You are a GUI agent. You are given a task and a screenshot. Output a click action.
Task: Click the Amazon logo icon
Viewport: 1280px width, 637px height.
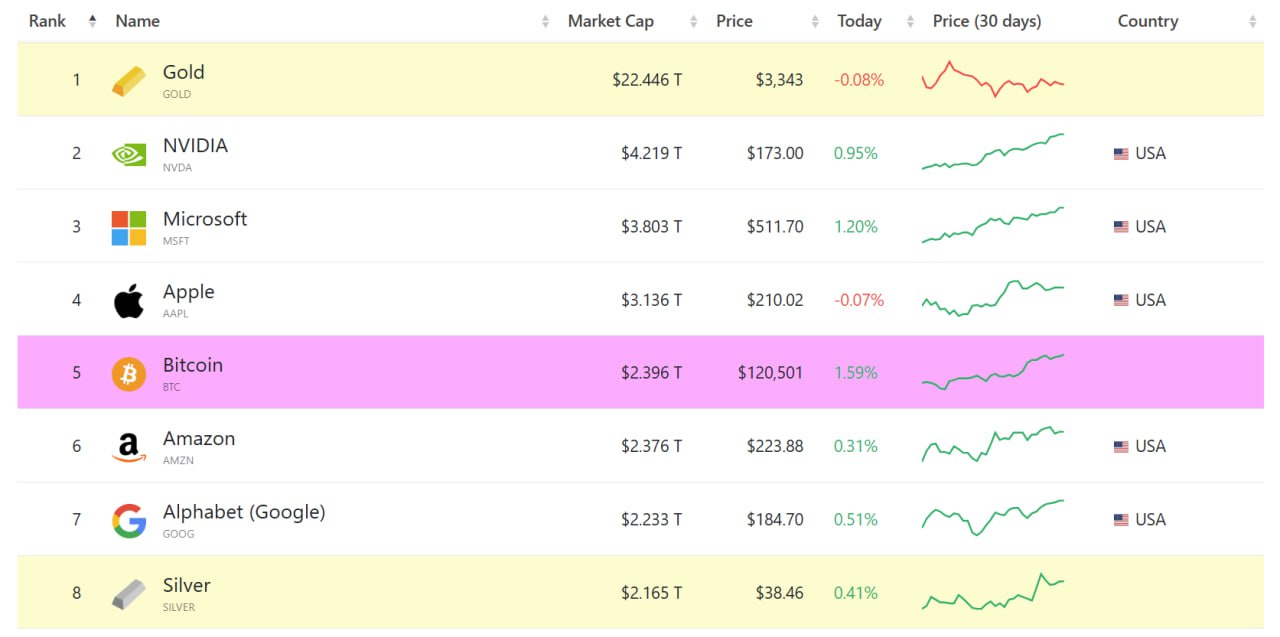(x=128, y=447)
